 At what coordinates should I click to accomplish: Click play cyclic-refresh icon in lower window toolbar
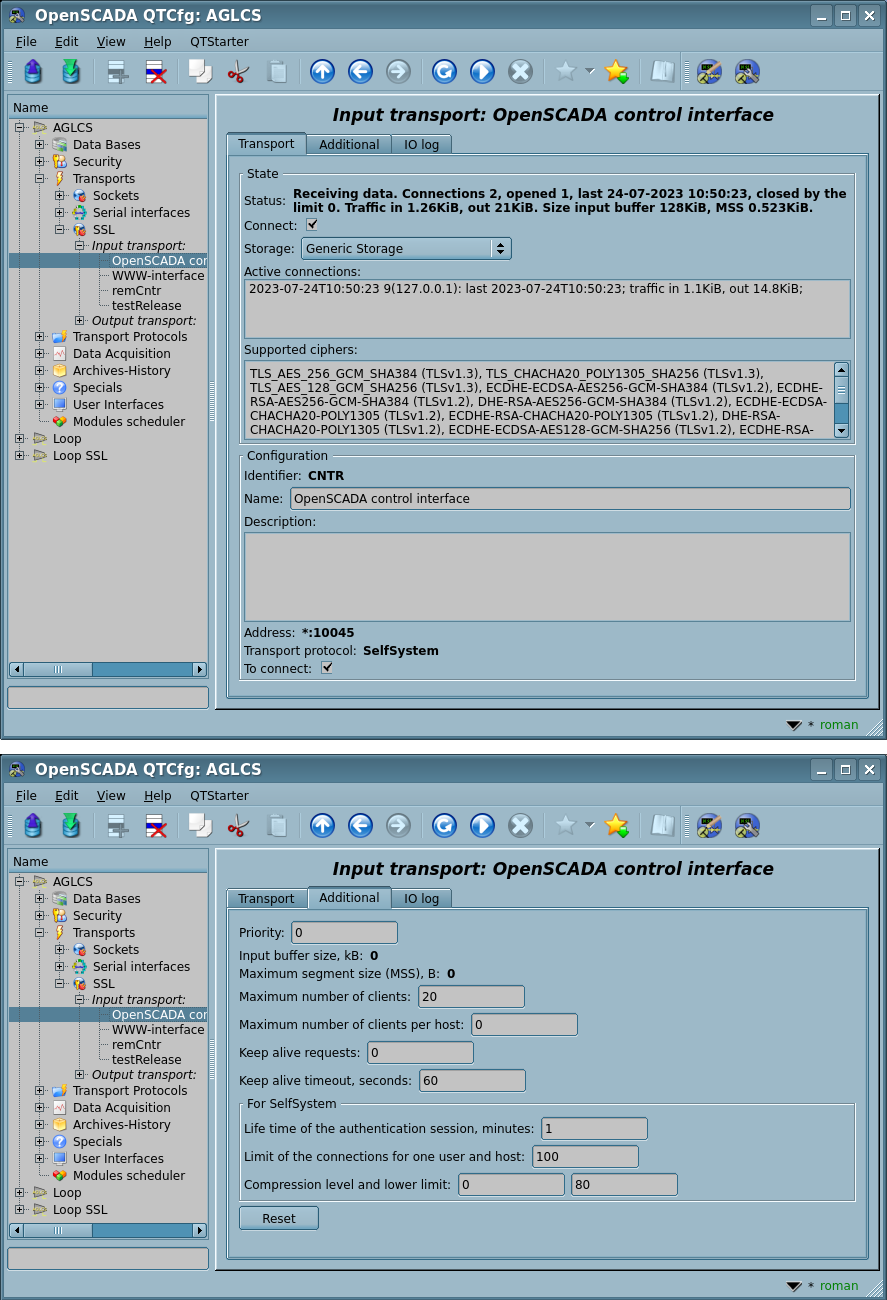[482, 825]
